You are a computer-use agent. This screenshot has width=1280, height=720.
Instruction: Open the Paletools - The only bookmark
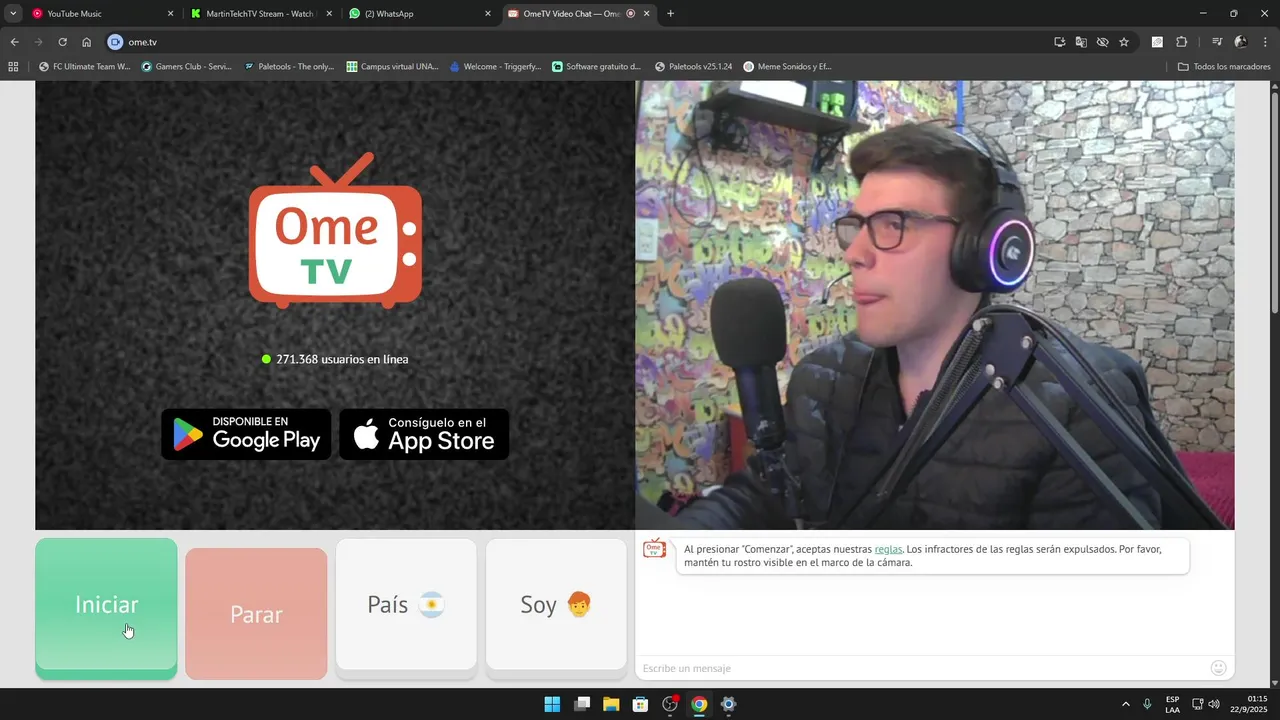click(x=289, y=67)
